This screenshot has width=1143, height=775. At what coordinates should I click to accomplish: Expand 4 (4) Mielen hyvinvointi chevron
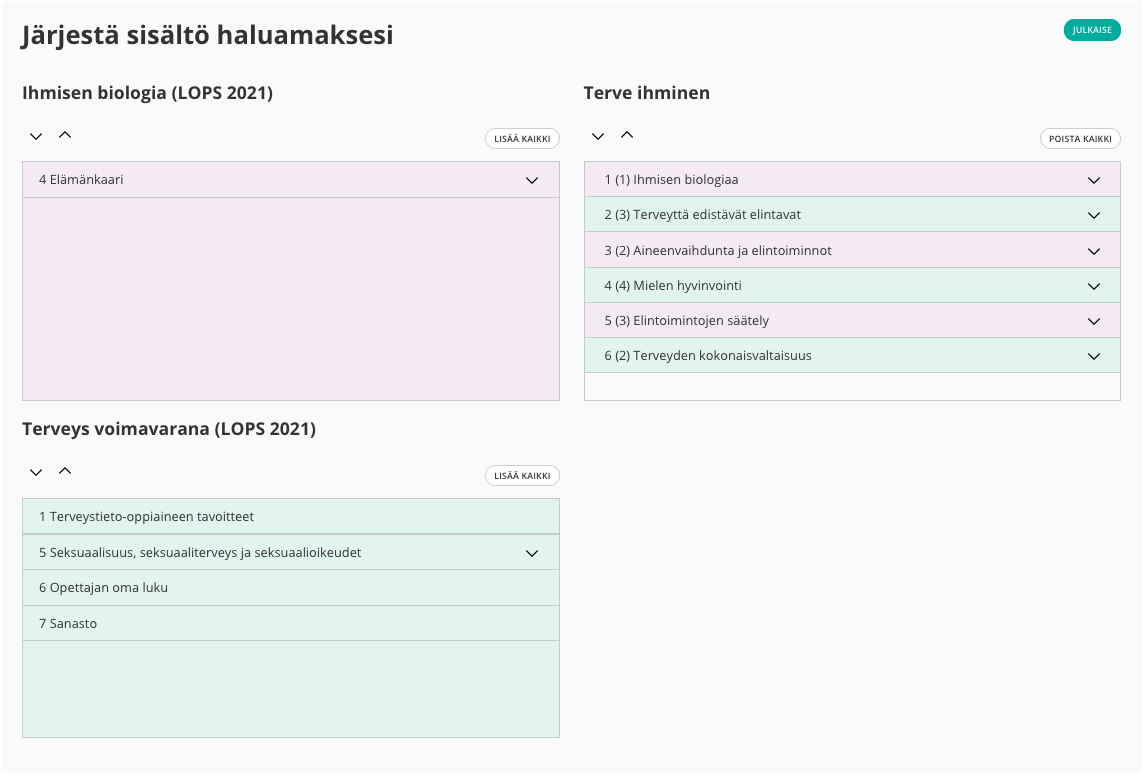tap(1094, 286)
